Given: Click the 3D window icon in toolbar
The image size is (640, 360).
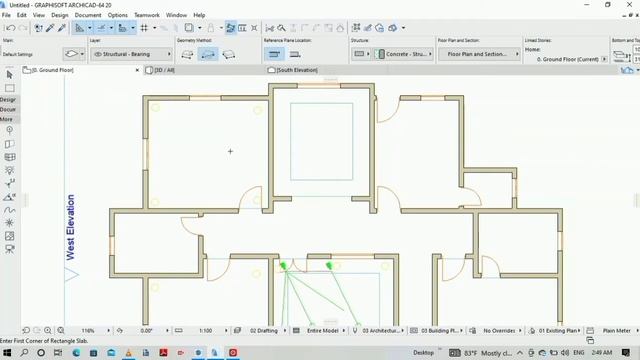Looking at the screenshot, I should (393, 28).
